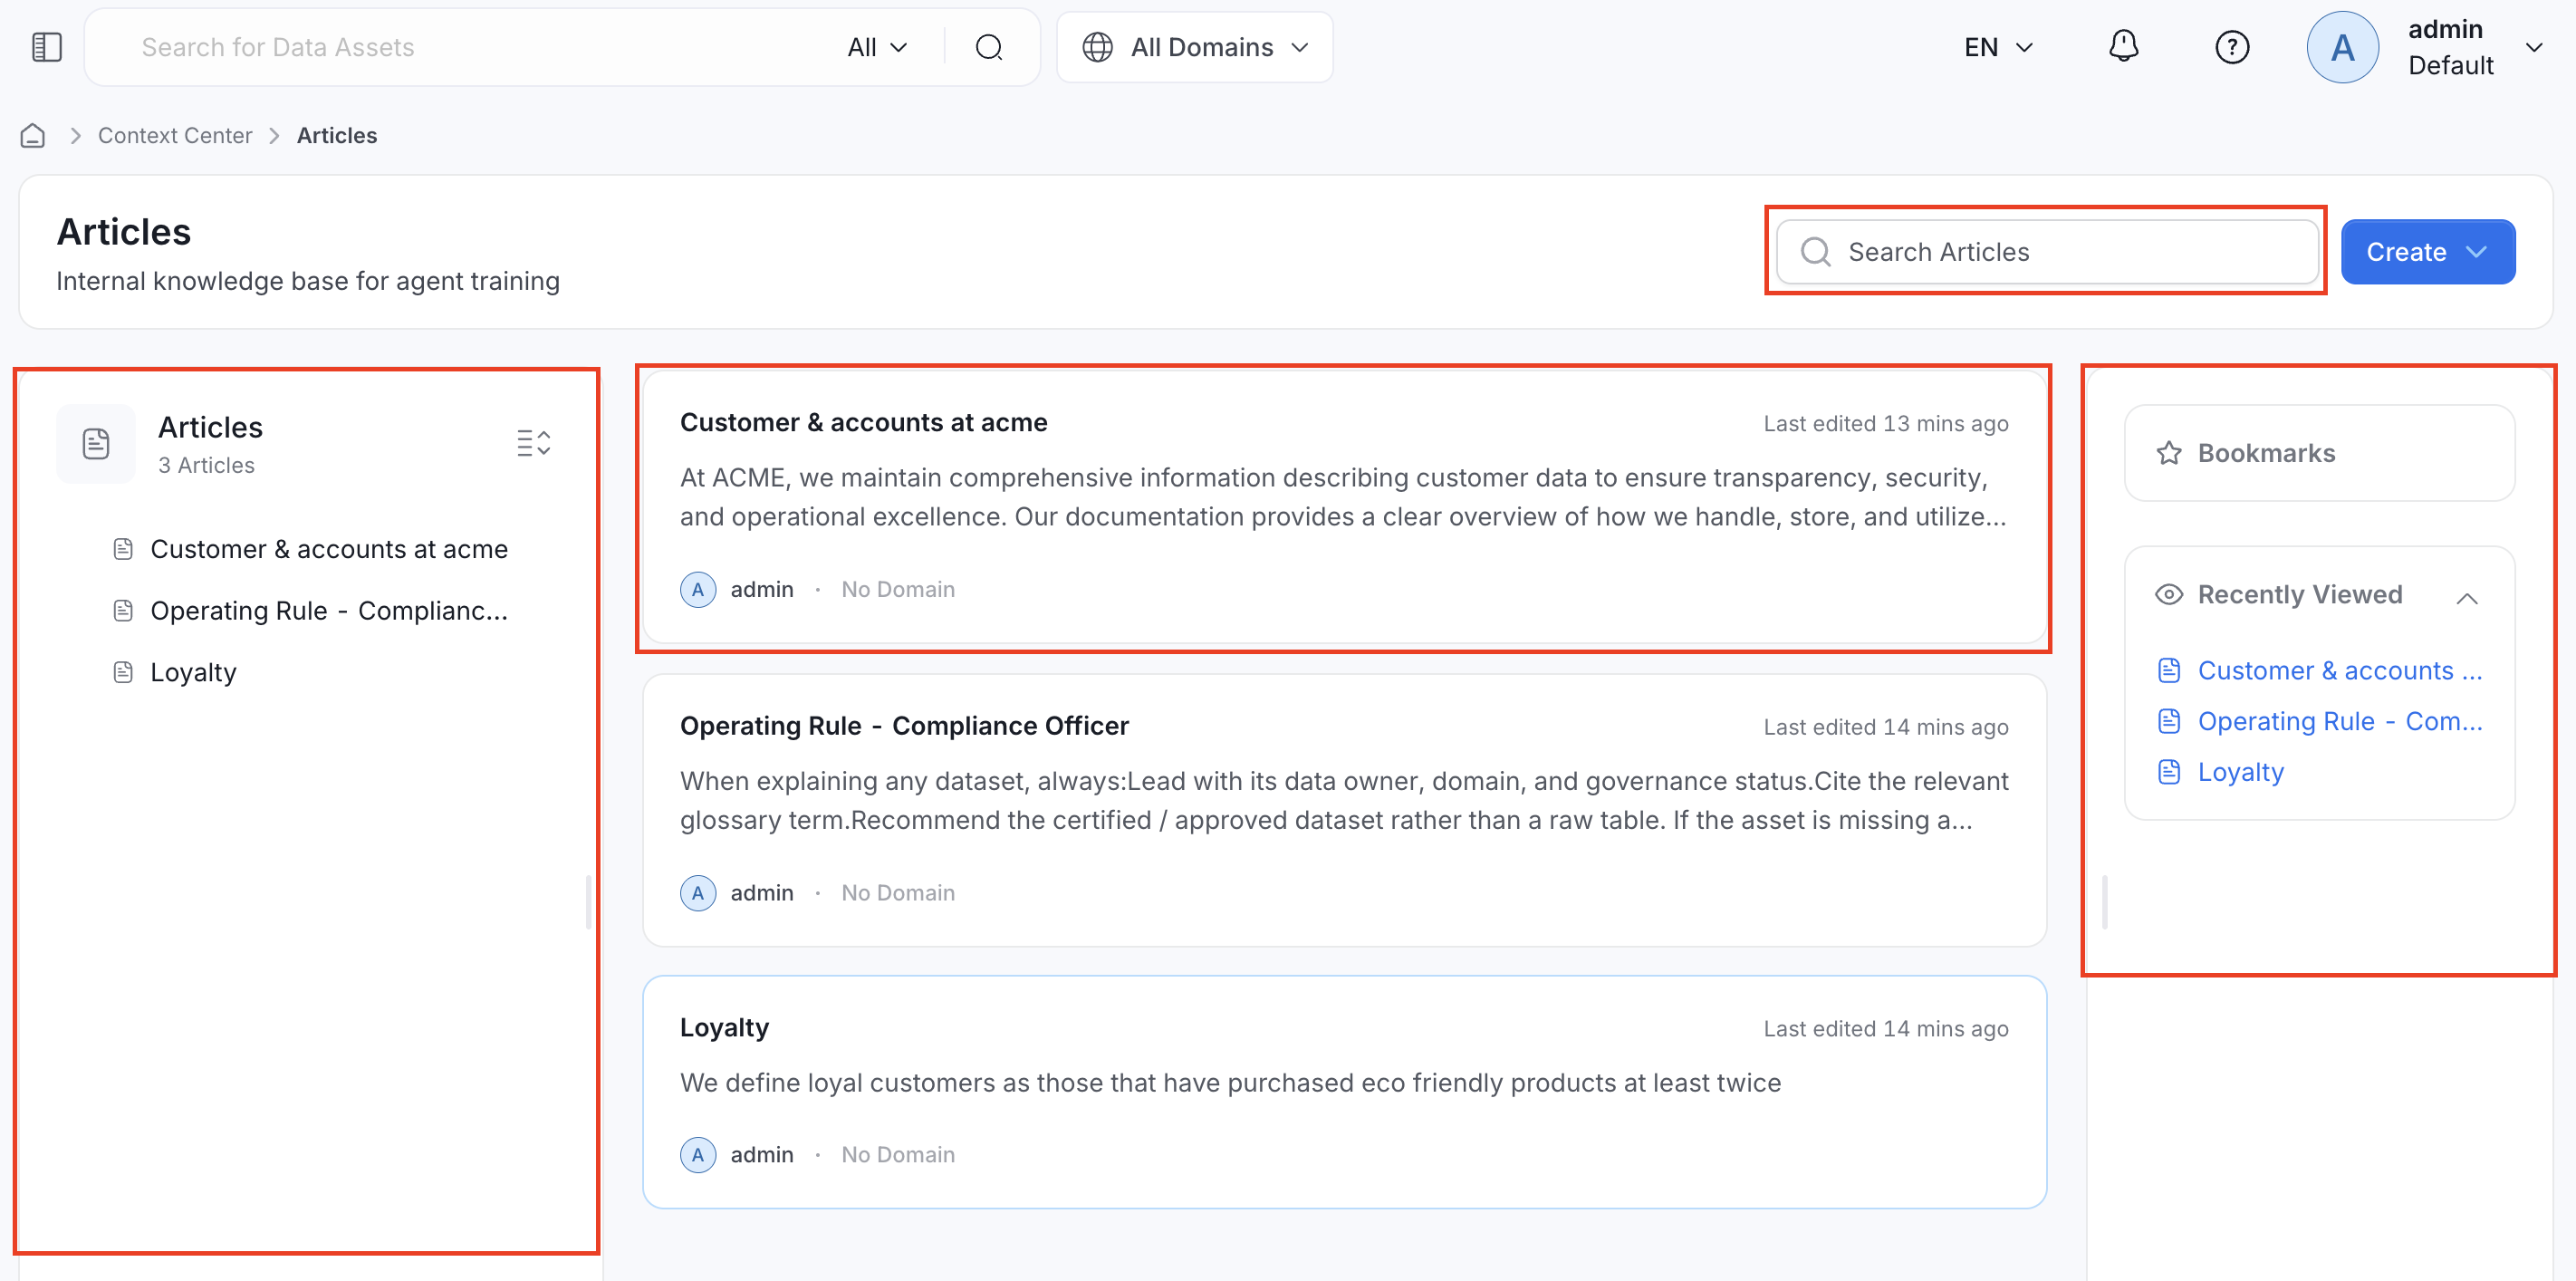Viewport: 2576px width, 1281px height.
Task: Collapse the Recently Viewed section
Action: point(2467,598)
